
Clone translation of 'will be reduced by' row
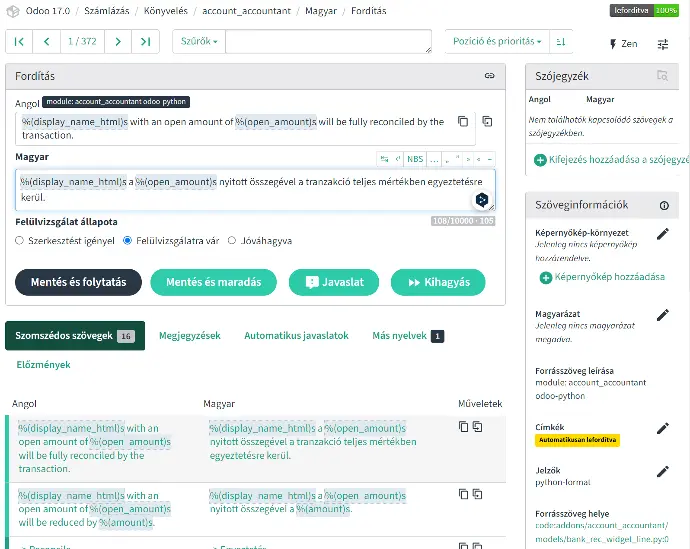tap(477, 494)
